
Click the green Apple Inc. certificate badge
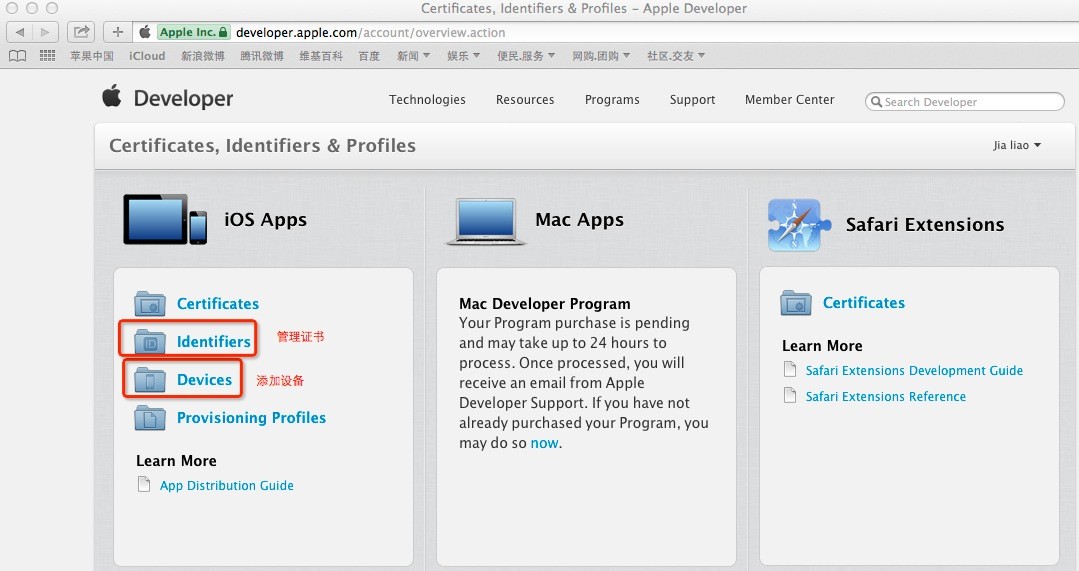coord(193,32)
